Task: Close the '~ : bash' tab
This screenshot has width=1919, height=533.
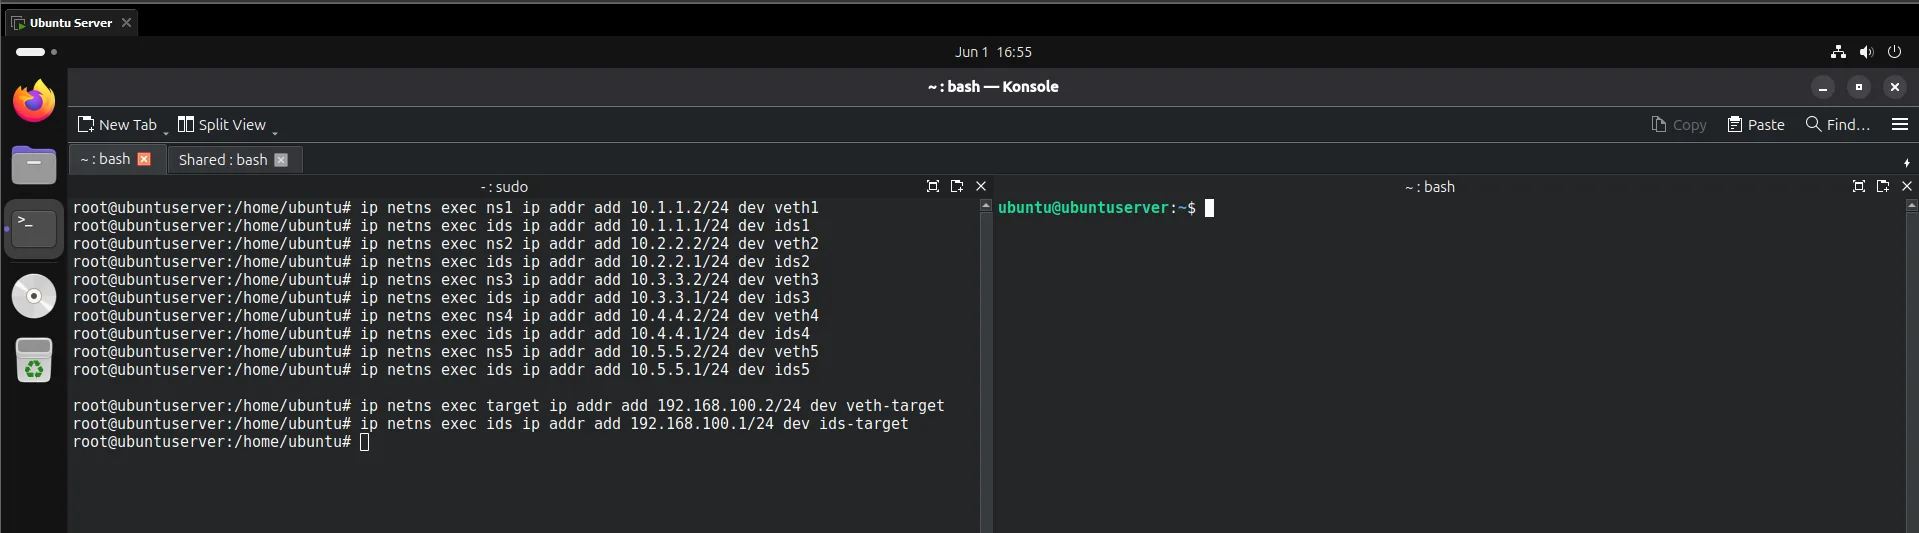Action: pos(144,159)
